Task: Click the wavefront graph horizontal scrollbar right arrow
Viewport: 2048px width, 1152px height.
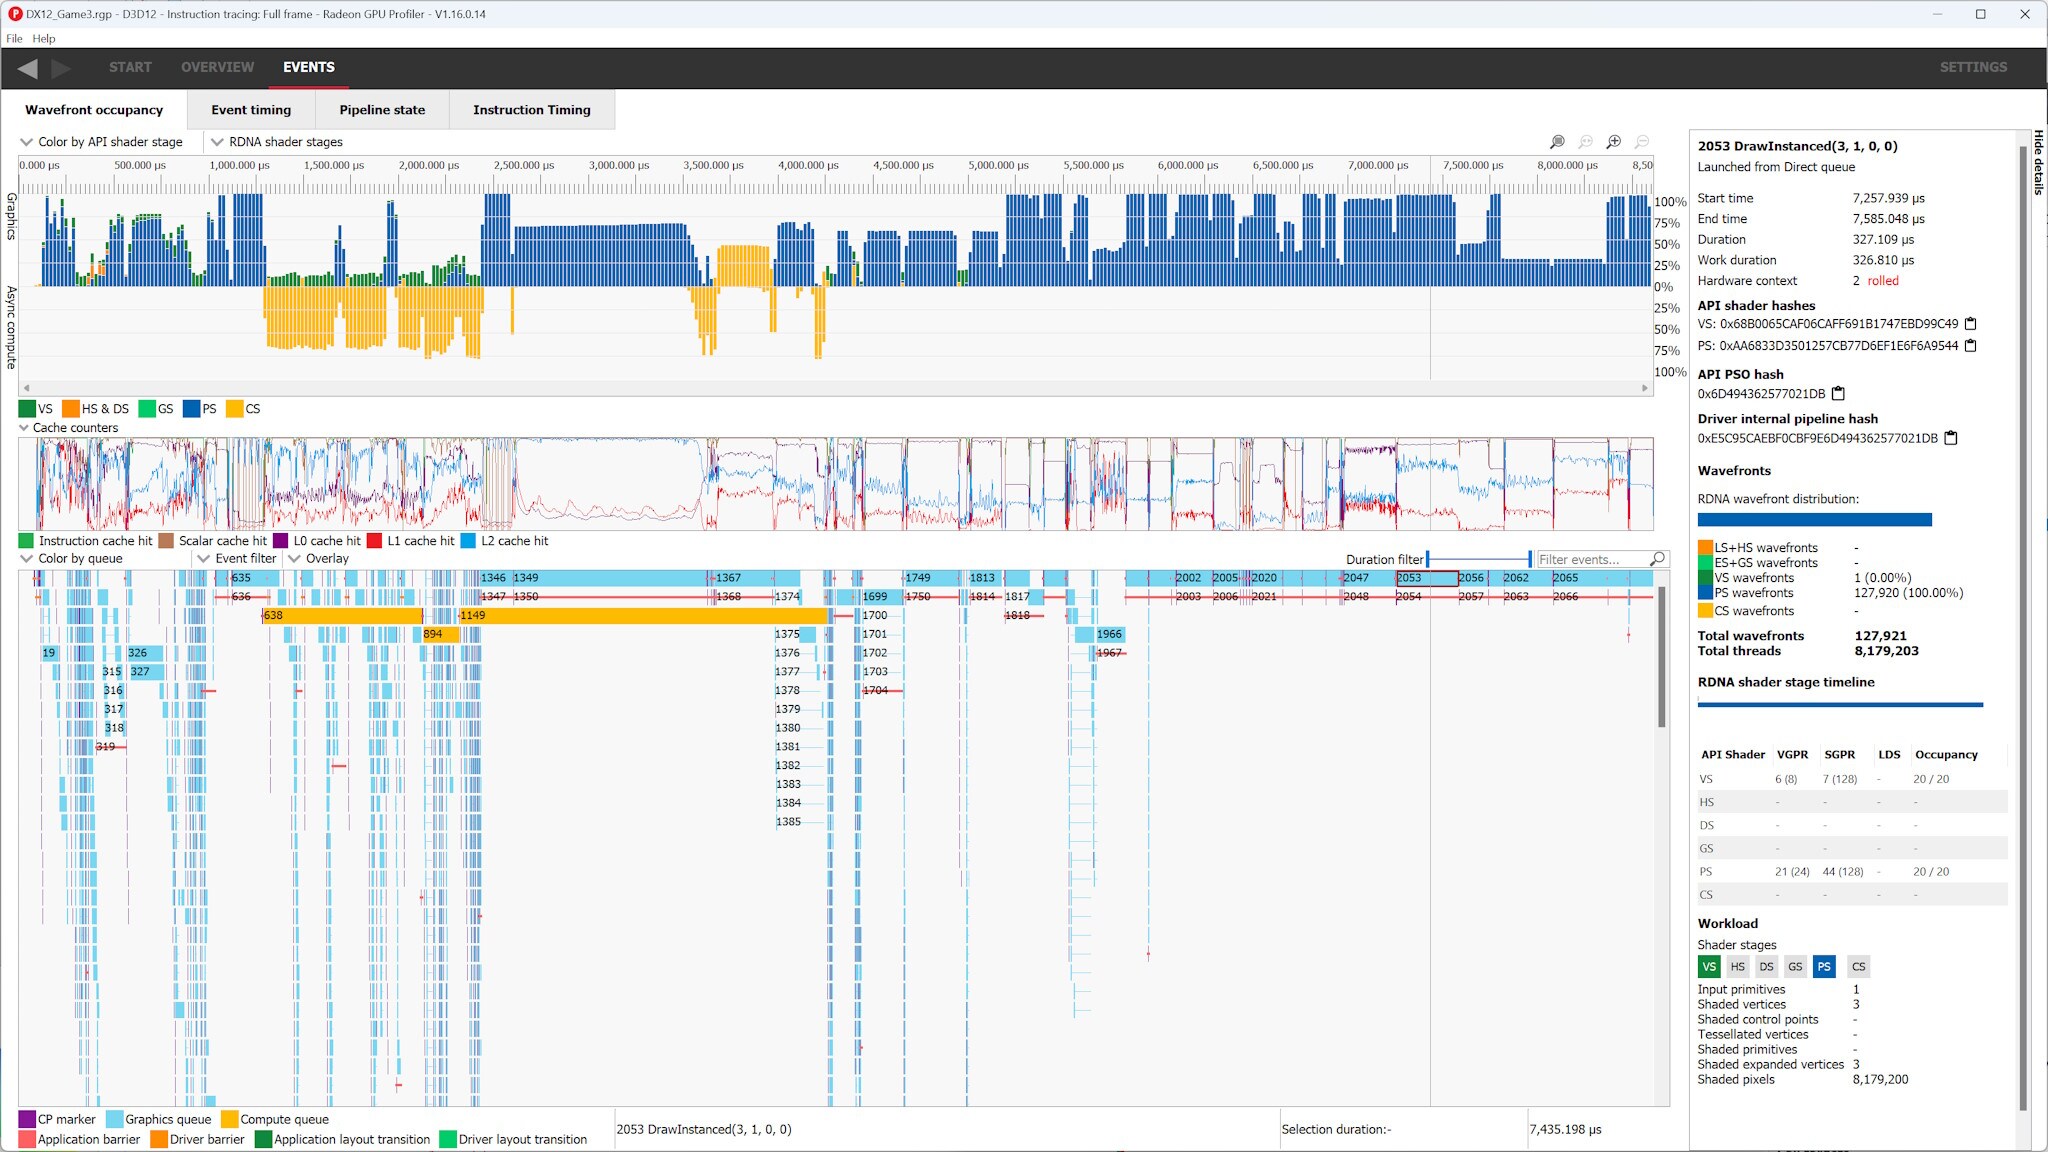Action: click(x=1645, y=388)
